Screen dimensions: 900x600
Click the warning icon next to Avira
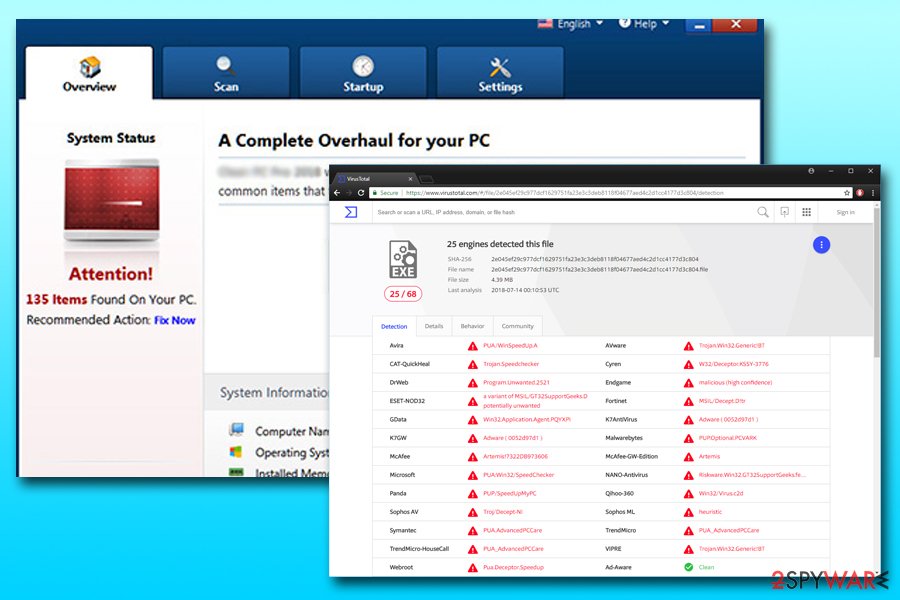pyautogui.click(x=472, y=346)
